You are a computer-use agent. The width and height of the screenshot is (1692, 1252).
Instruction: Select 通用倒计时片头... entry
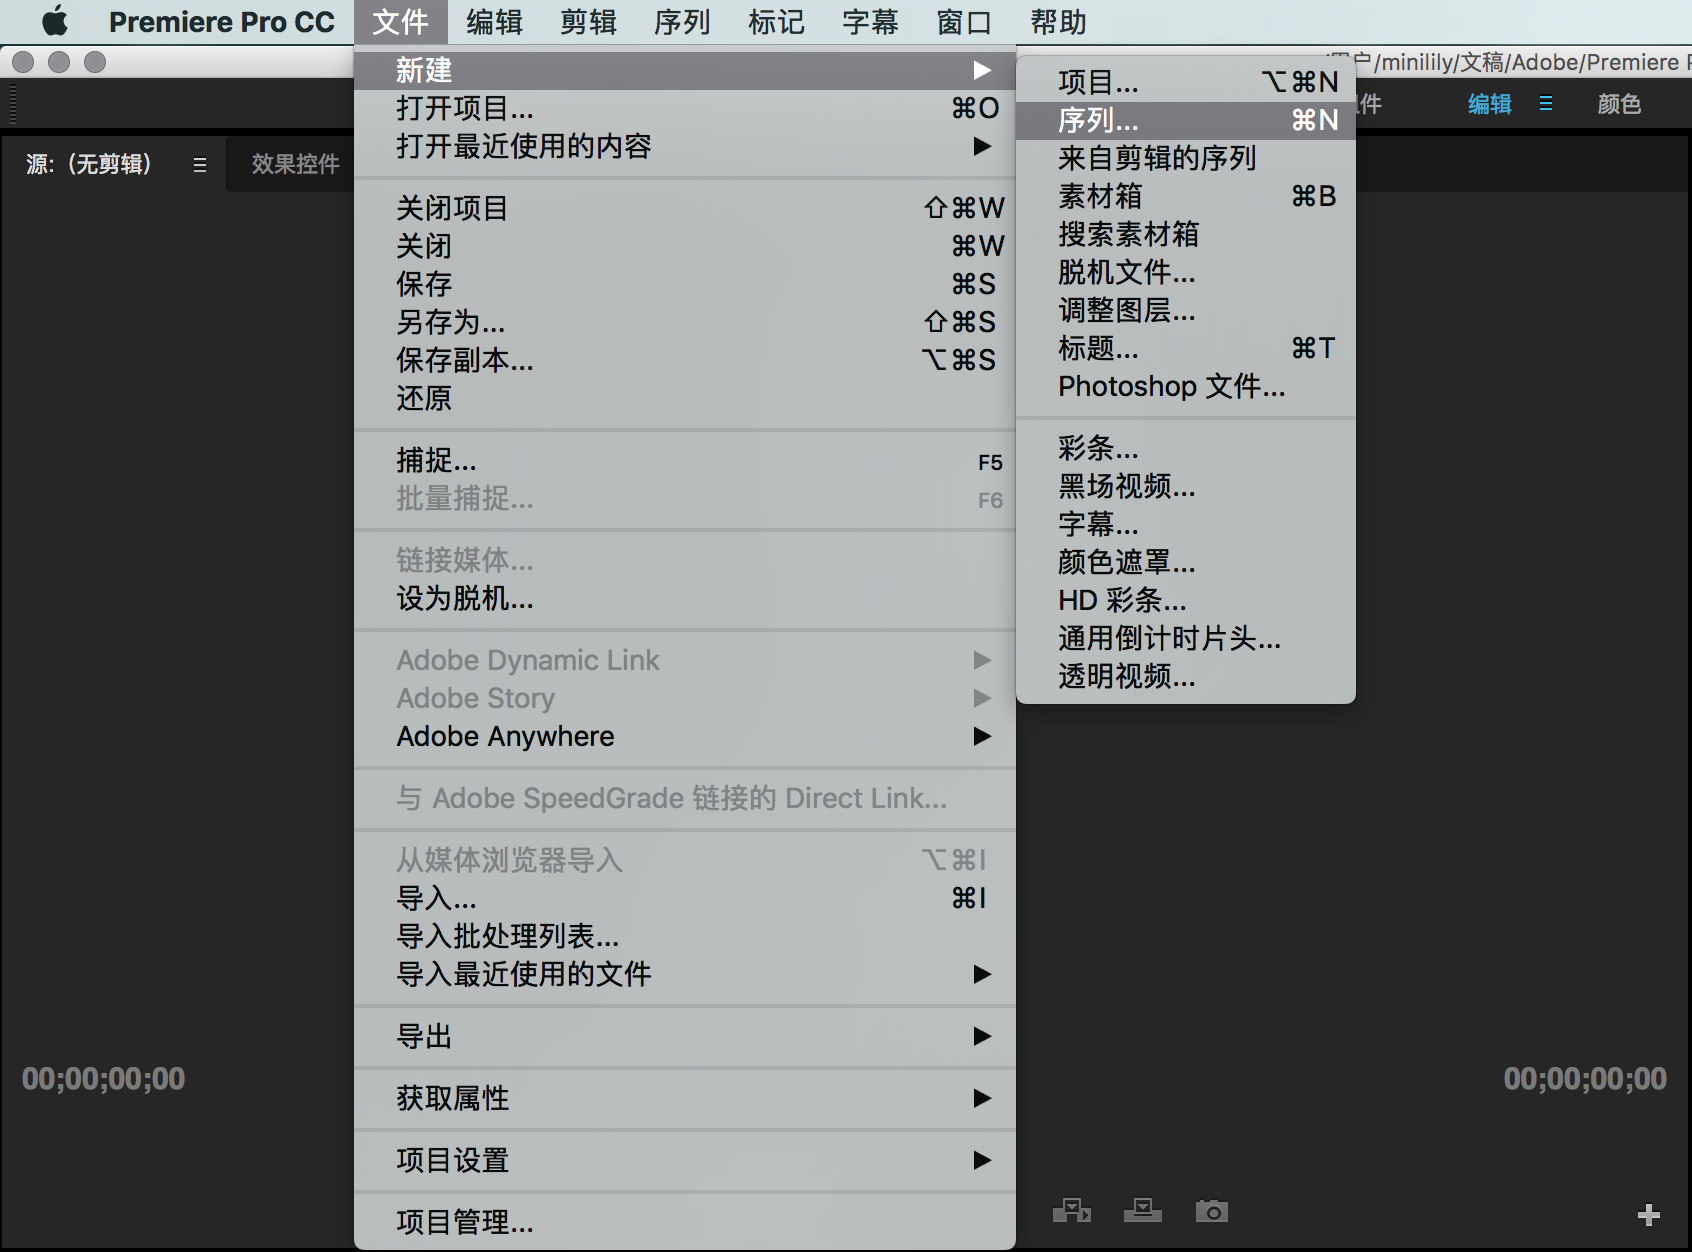coord(1186,638)
